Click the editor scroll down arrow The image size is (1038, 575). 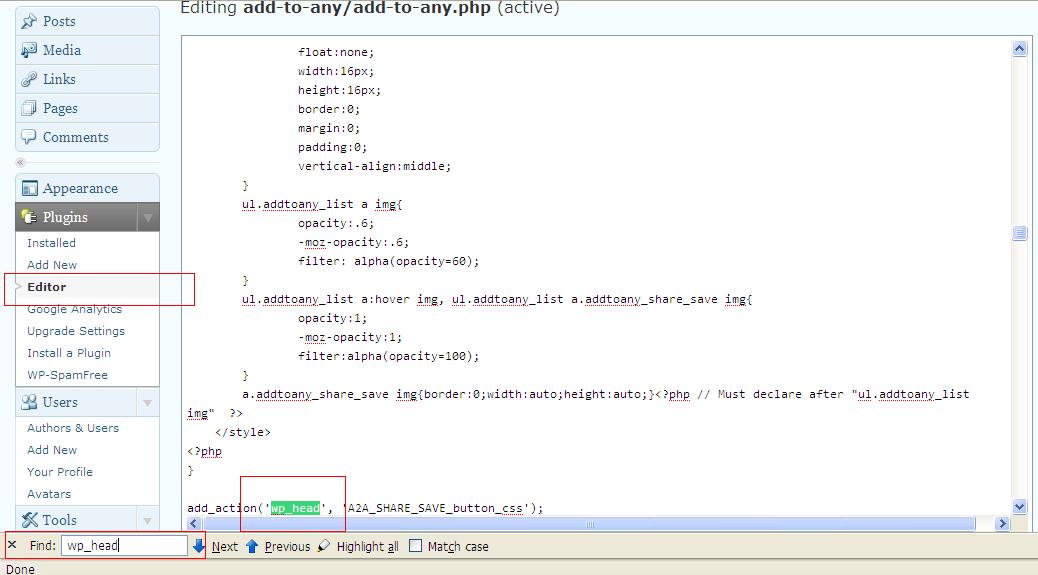(x=1019, y=507)
